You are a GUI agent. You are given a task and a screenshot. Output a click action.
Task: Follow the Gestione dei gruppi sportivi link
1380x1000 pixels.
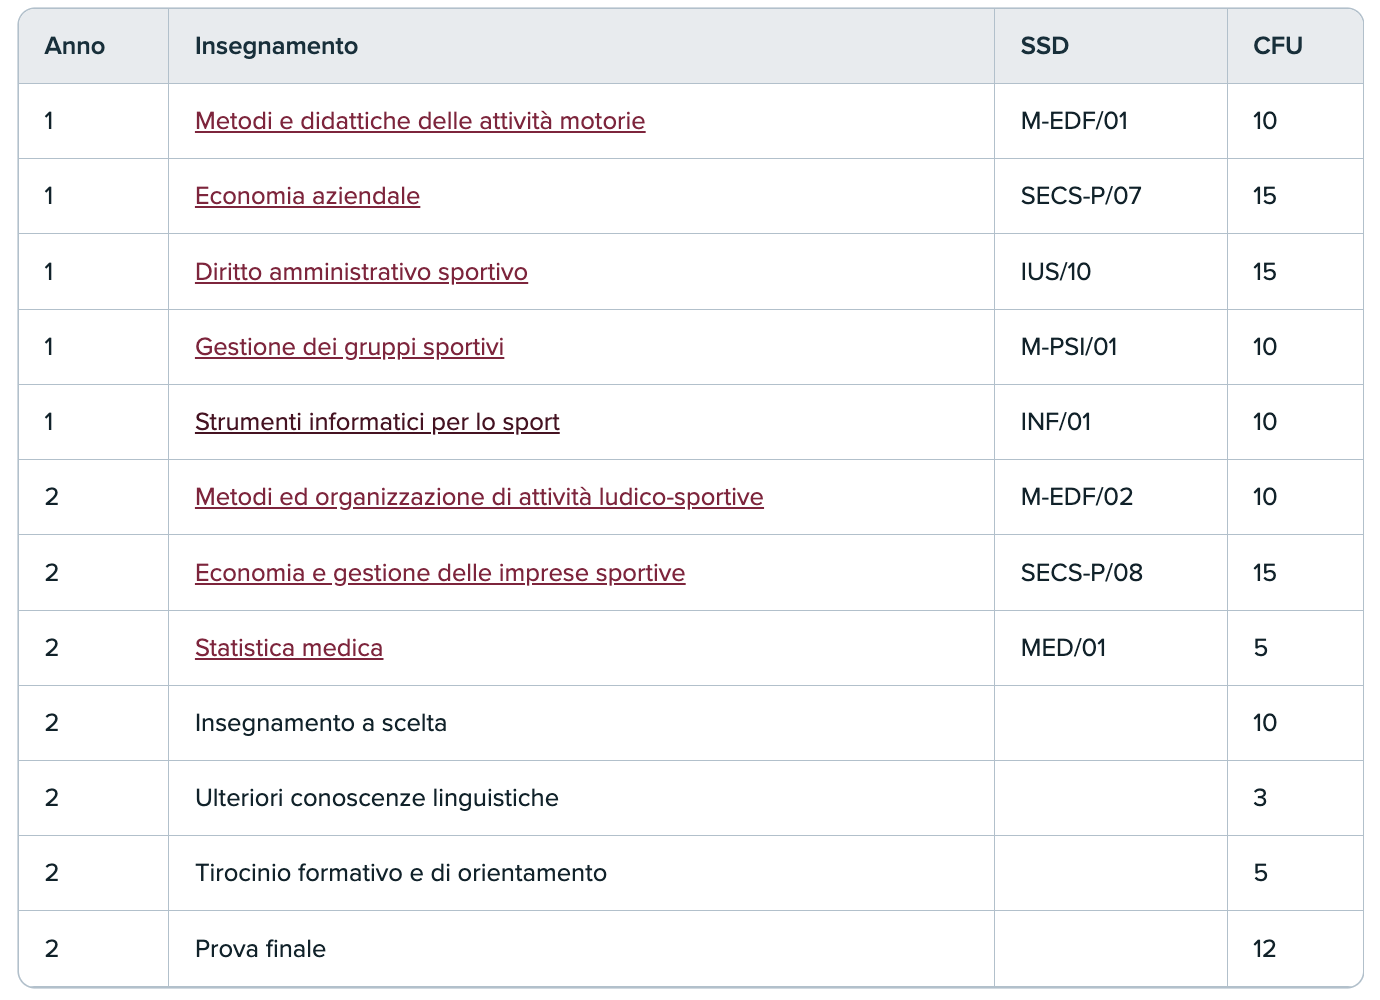349,347
